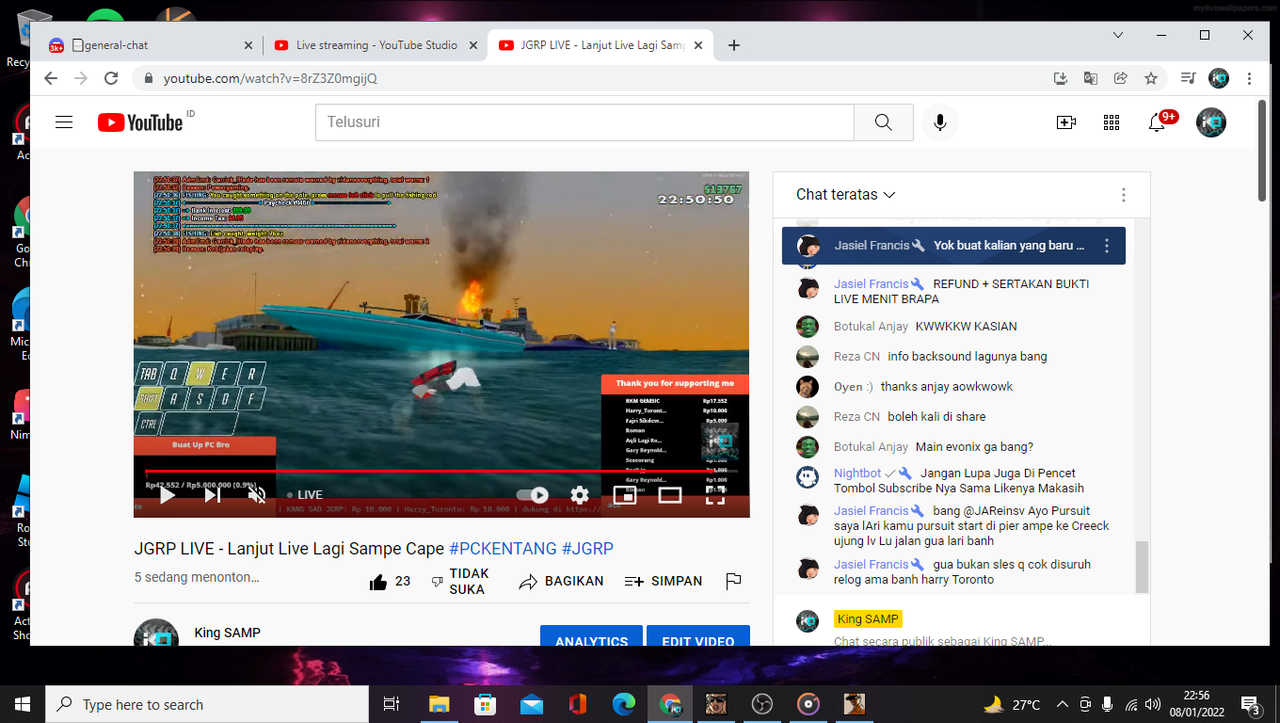1280x723 pixels.
Task: Jump to LIVE position
Action: (x=305, y=494)
